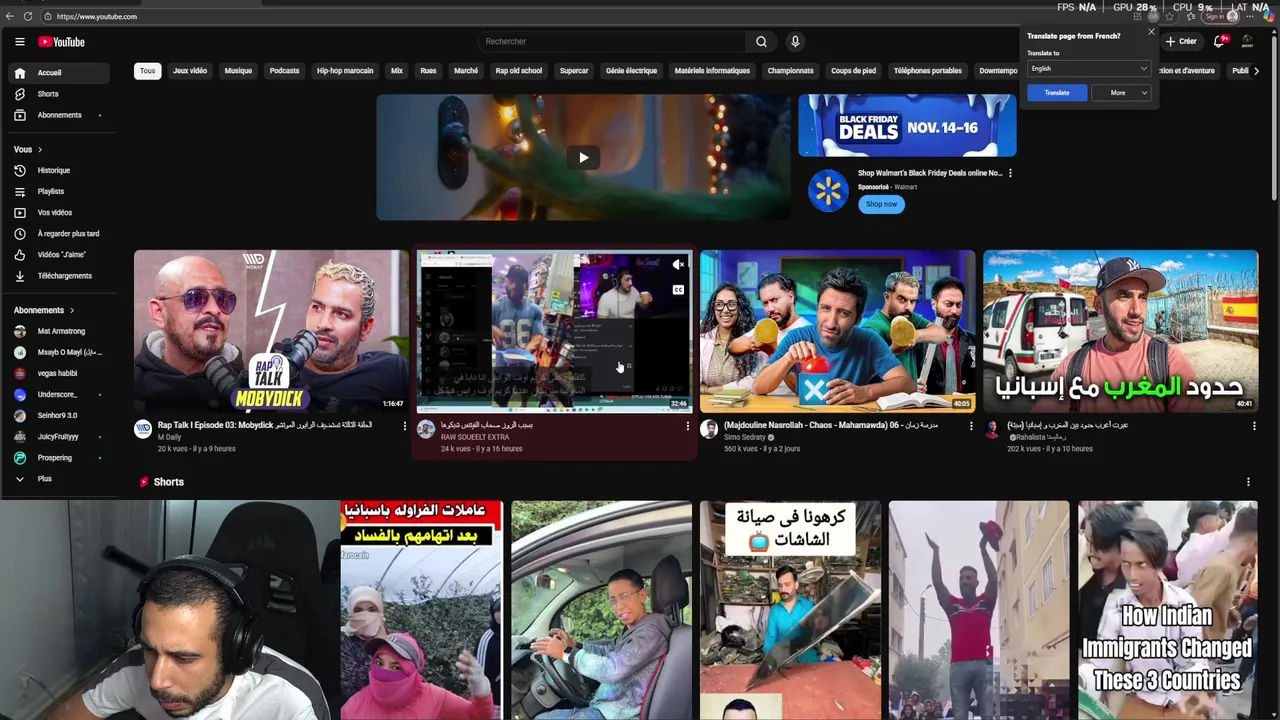Expand the Abonnements section heading
Image resolution: width=1280 pixels, height=720 pixels.
point(44,310)
